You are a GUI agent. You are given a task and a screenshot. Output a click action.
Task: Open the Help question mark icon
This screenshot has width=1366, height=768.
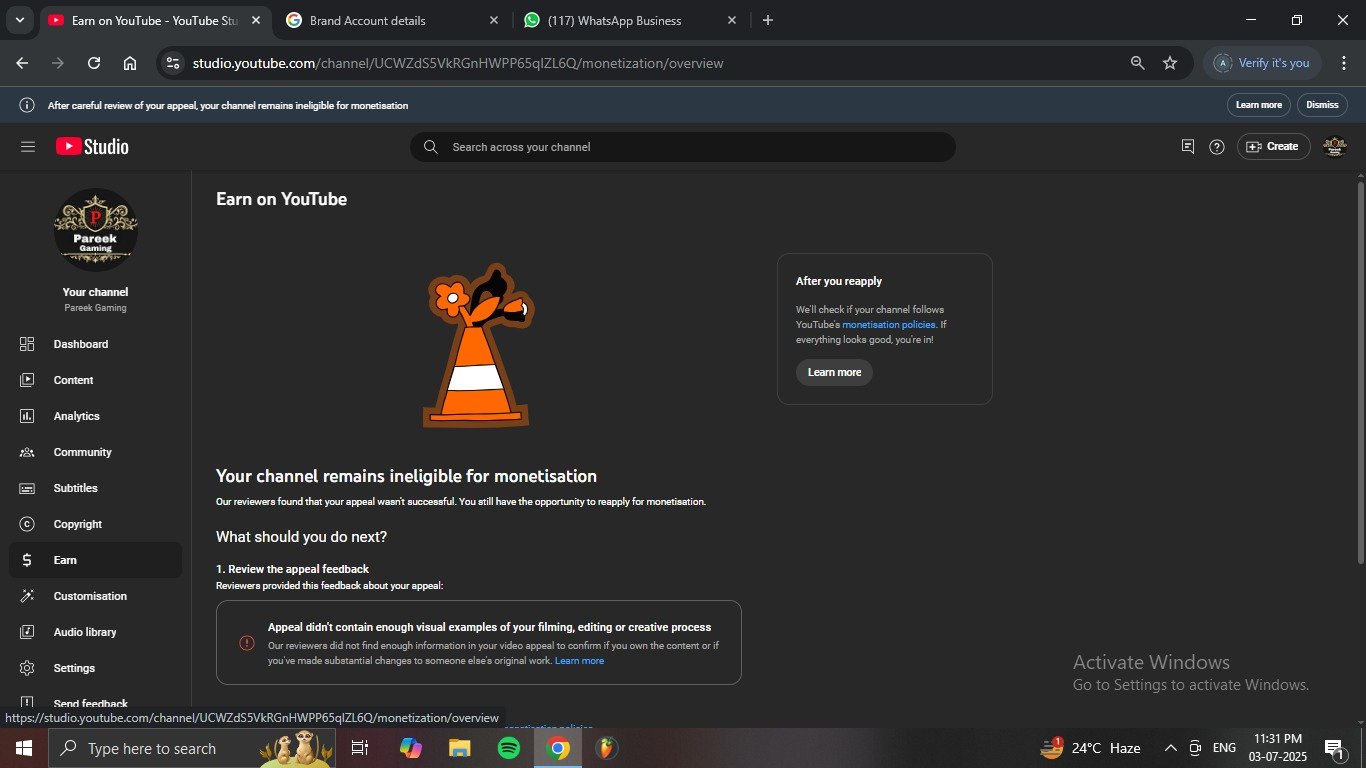point(1217,147)
